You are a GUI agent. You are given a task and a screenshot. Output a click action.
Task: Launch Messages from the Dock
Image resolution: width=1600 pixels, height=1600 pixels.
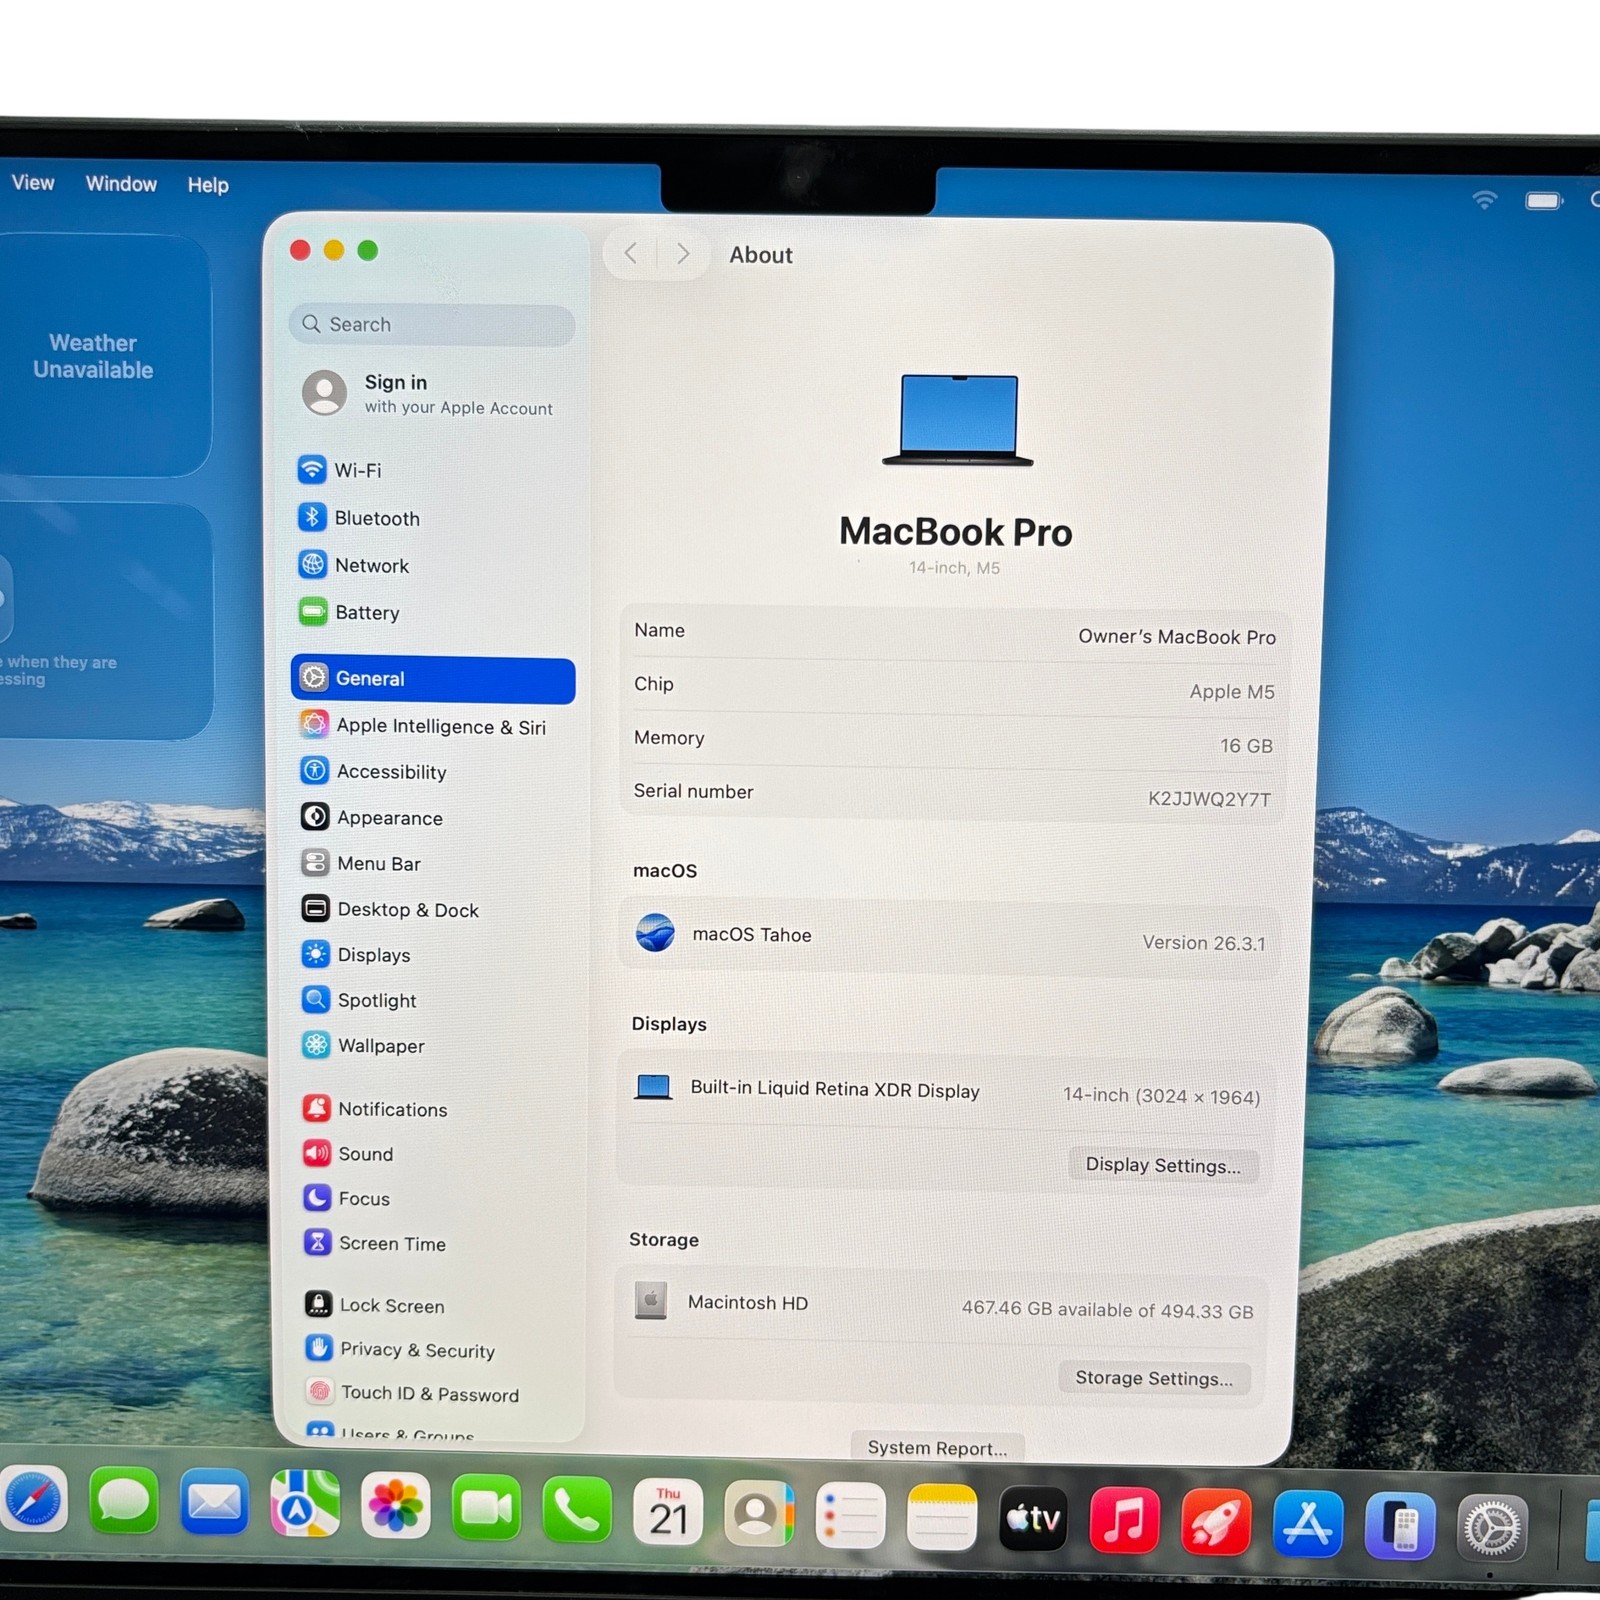point(124,1502)
